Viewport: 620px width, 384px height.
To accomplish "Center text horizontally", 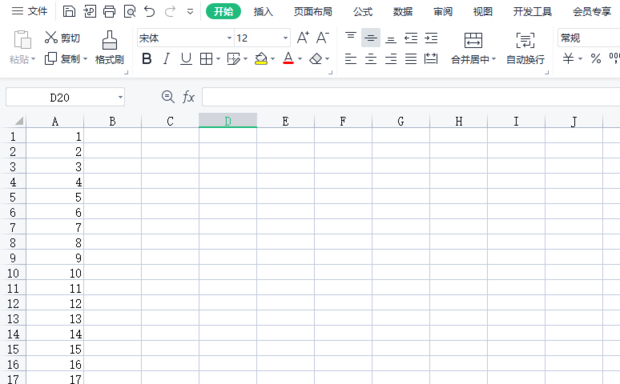I will (370, 59).
